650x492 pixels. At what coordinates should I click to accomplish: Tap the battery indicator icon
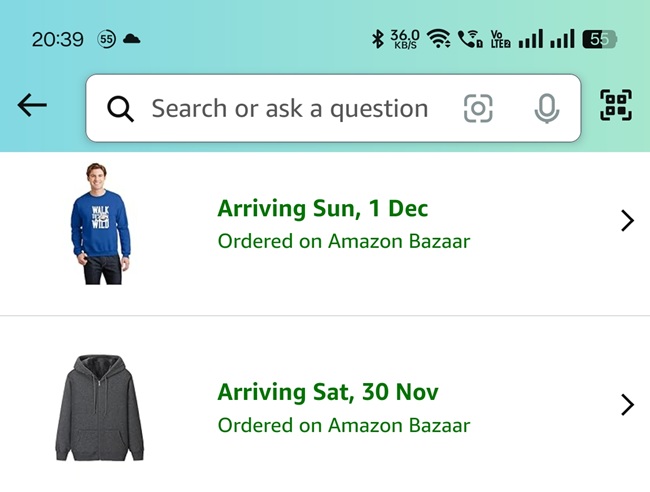[600, 39]
